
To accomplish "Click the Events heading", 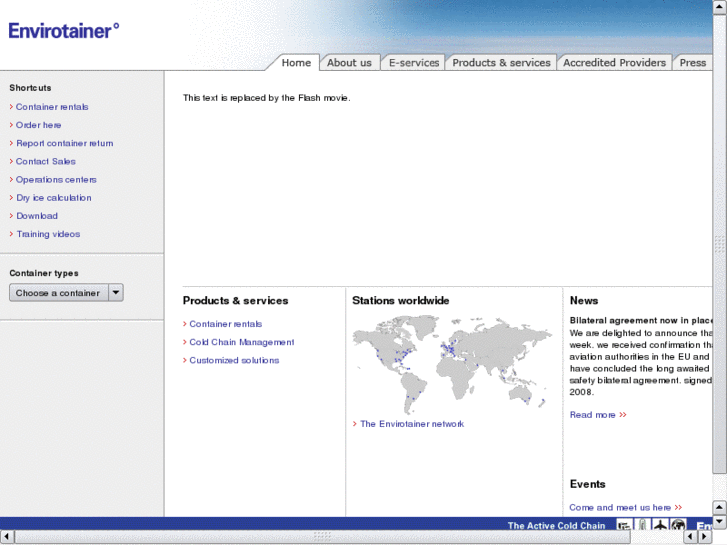I will click(x=587, y=484).
